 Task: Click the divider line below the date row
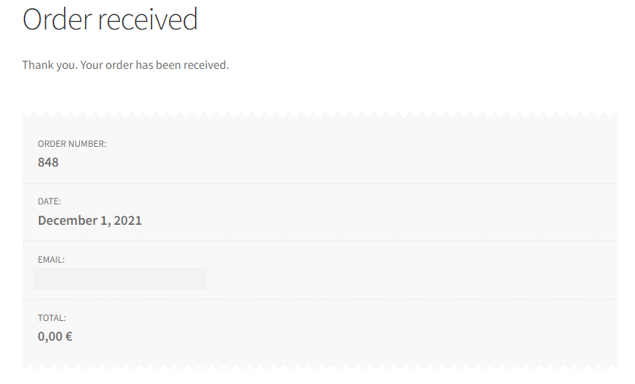(320, 241)
